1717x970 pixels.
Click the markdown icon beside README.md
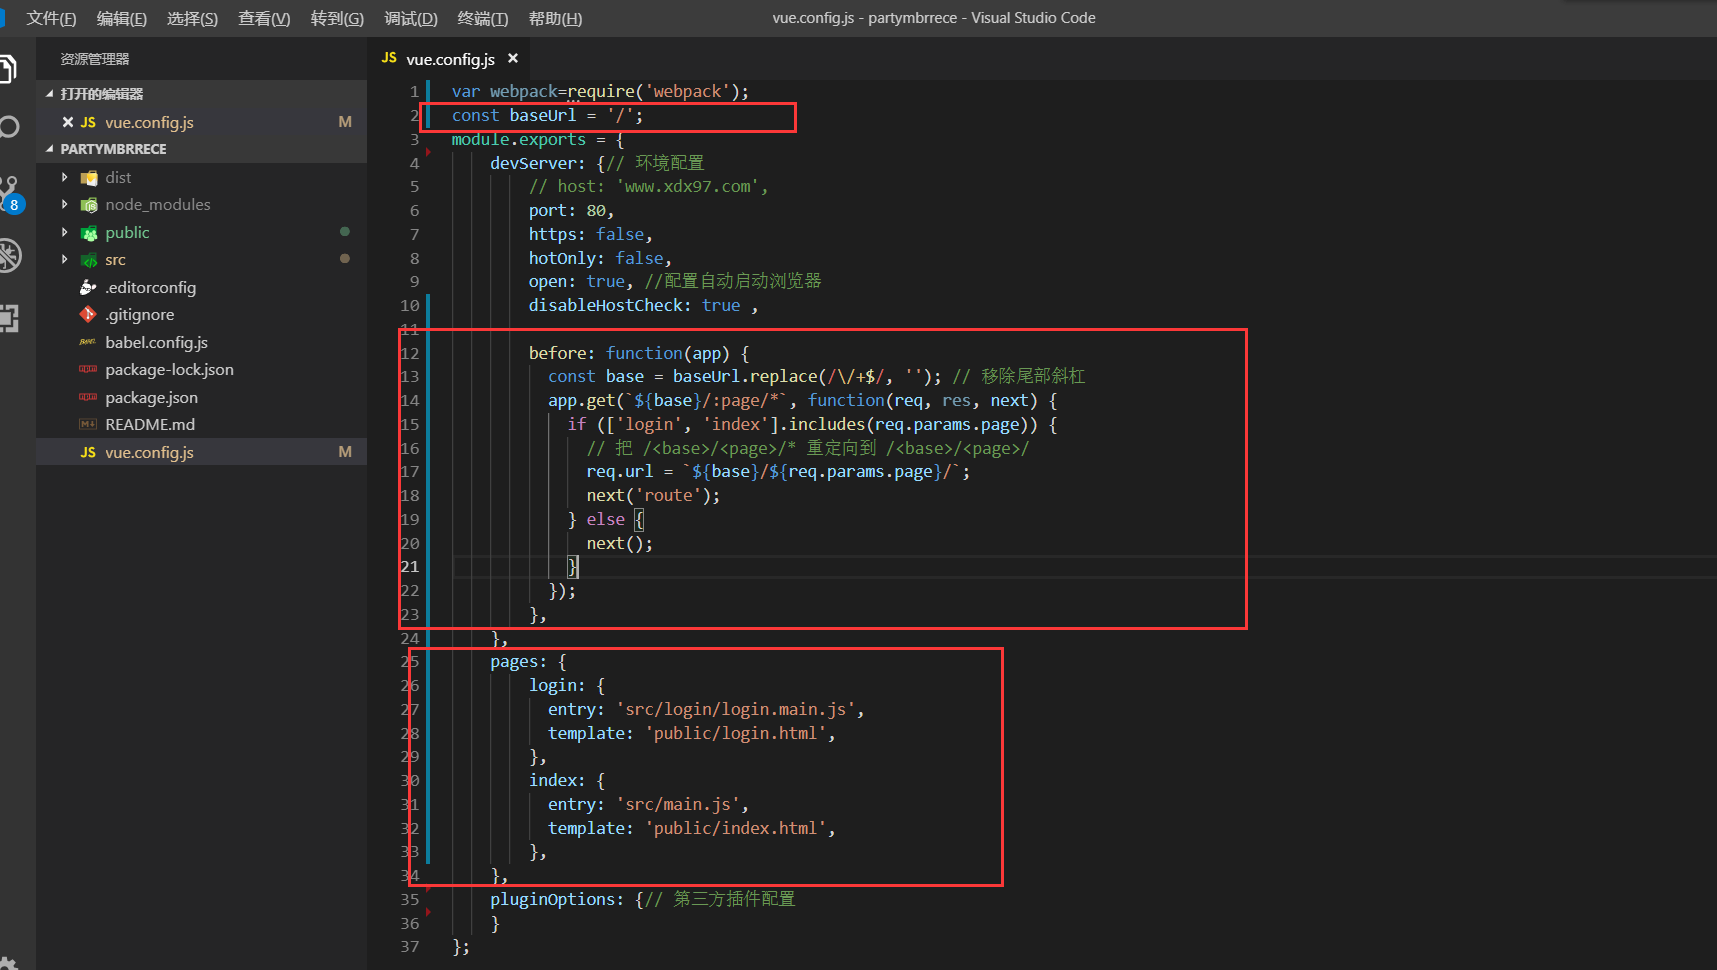[x=89, y=424]
